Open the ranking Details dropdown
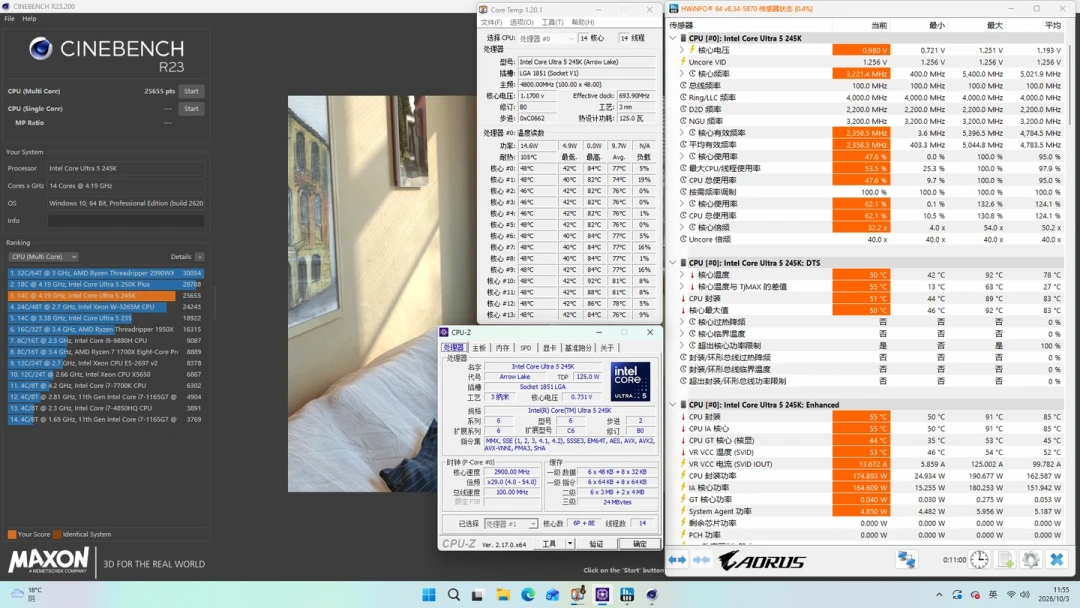The height and width of the screenshot is (608, 1080). click(x=199, y=257)
